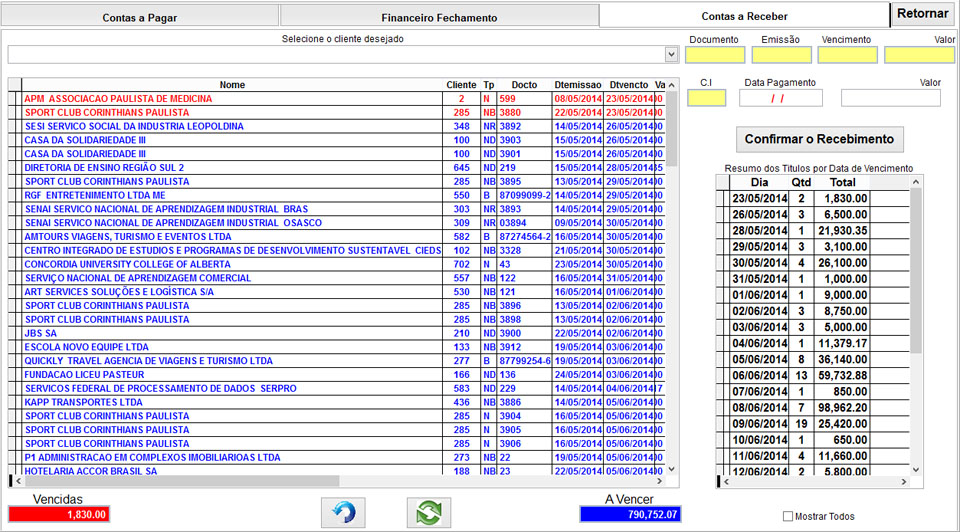This screenshot has width=960, height=532.
Task: Click scroll down arrow of Resumo table
Action: coord(916,470)
